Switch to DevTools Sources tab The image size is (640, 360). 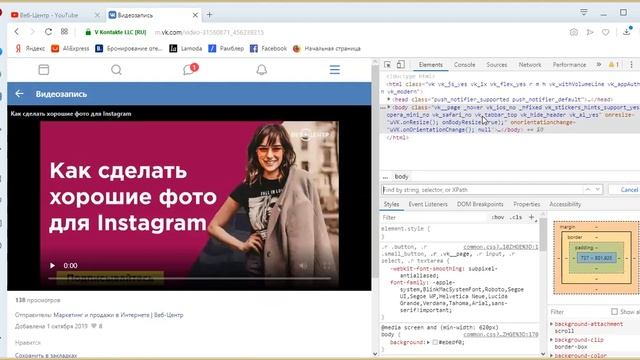pos(497,64)
